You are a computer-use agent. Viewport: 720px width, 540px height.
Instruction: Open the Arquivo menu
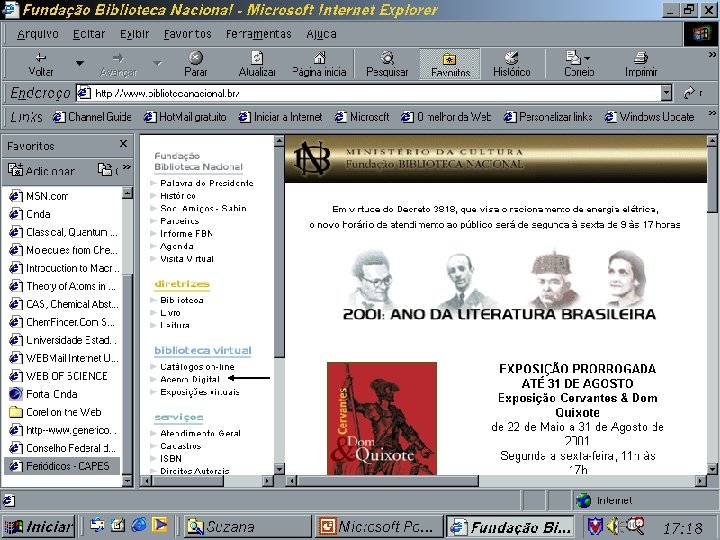(x=38, y=34)
